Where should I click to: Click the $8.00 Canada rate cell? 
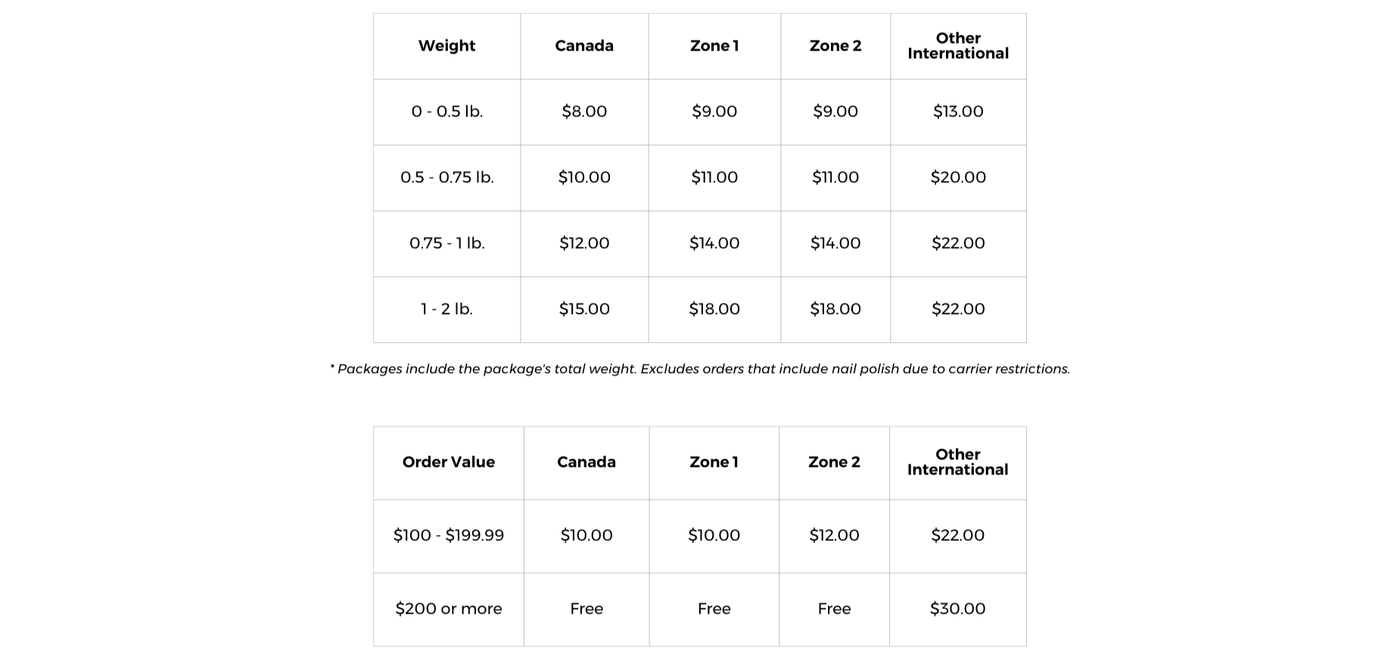click(584, 112)
